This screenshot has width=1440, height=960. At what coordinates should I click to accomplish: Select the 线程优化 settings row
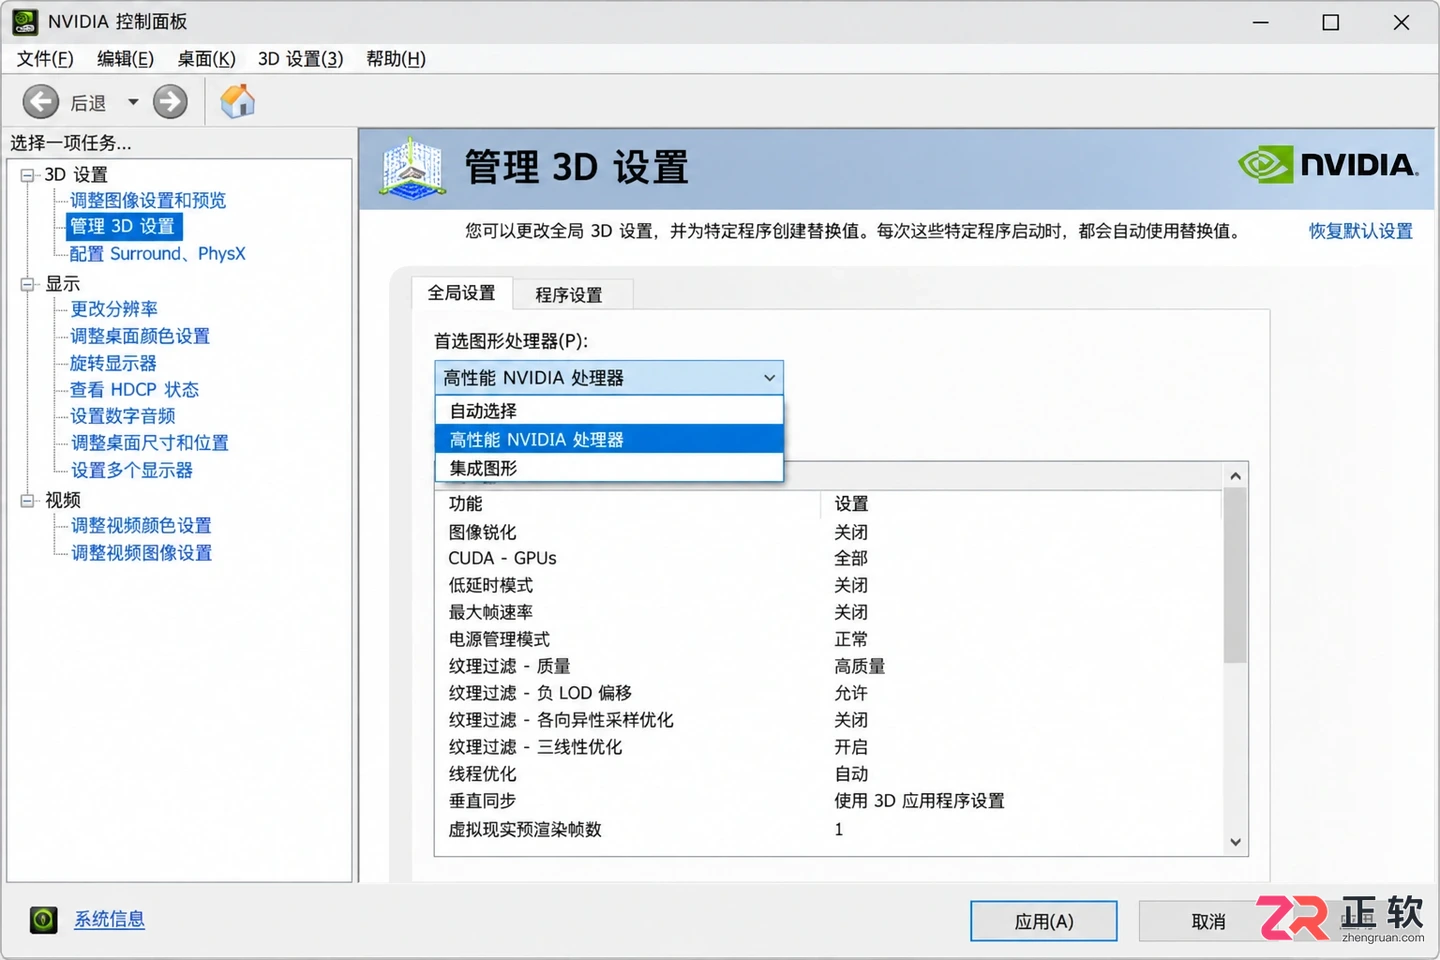(829, 774)
